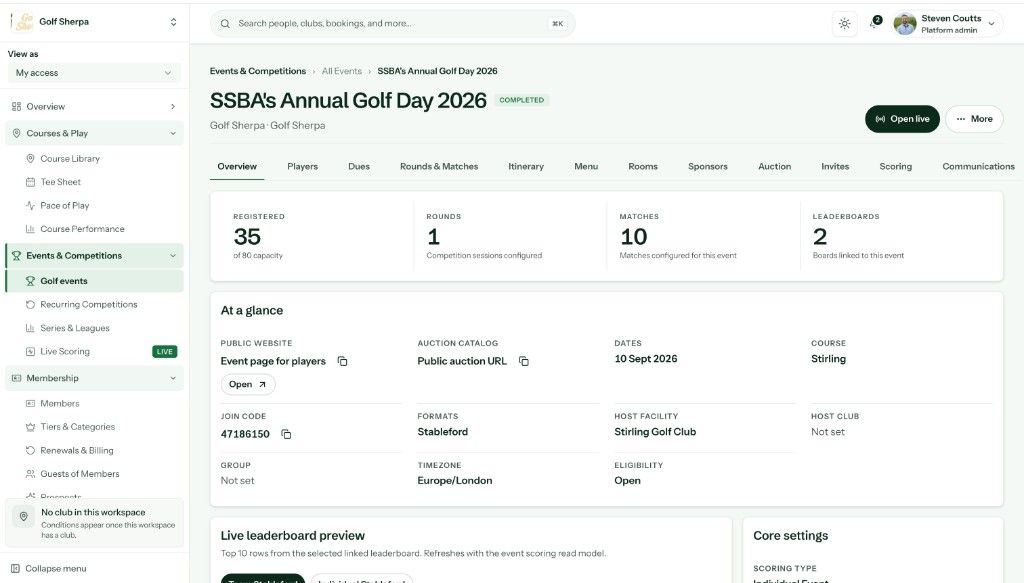
Task: Click the Open live button
Action: (x=902, y=119)
